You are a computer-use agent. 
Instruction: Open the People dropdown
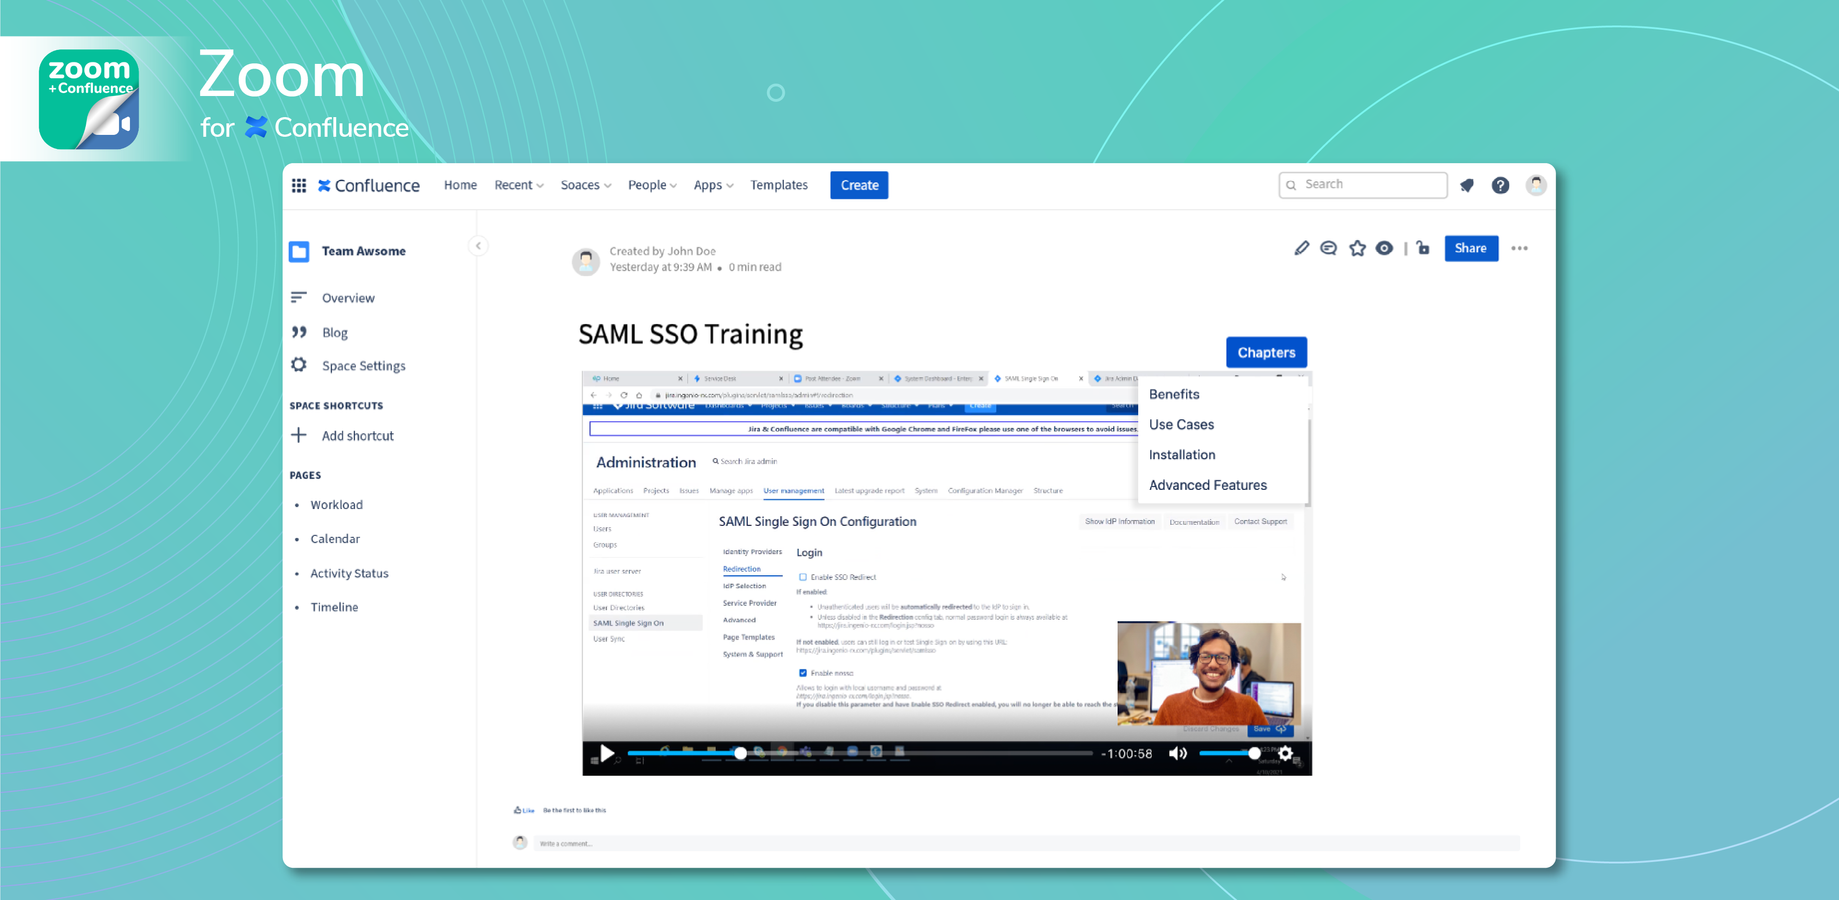pyautogui.click(x=652, y=185)
